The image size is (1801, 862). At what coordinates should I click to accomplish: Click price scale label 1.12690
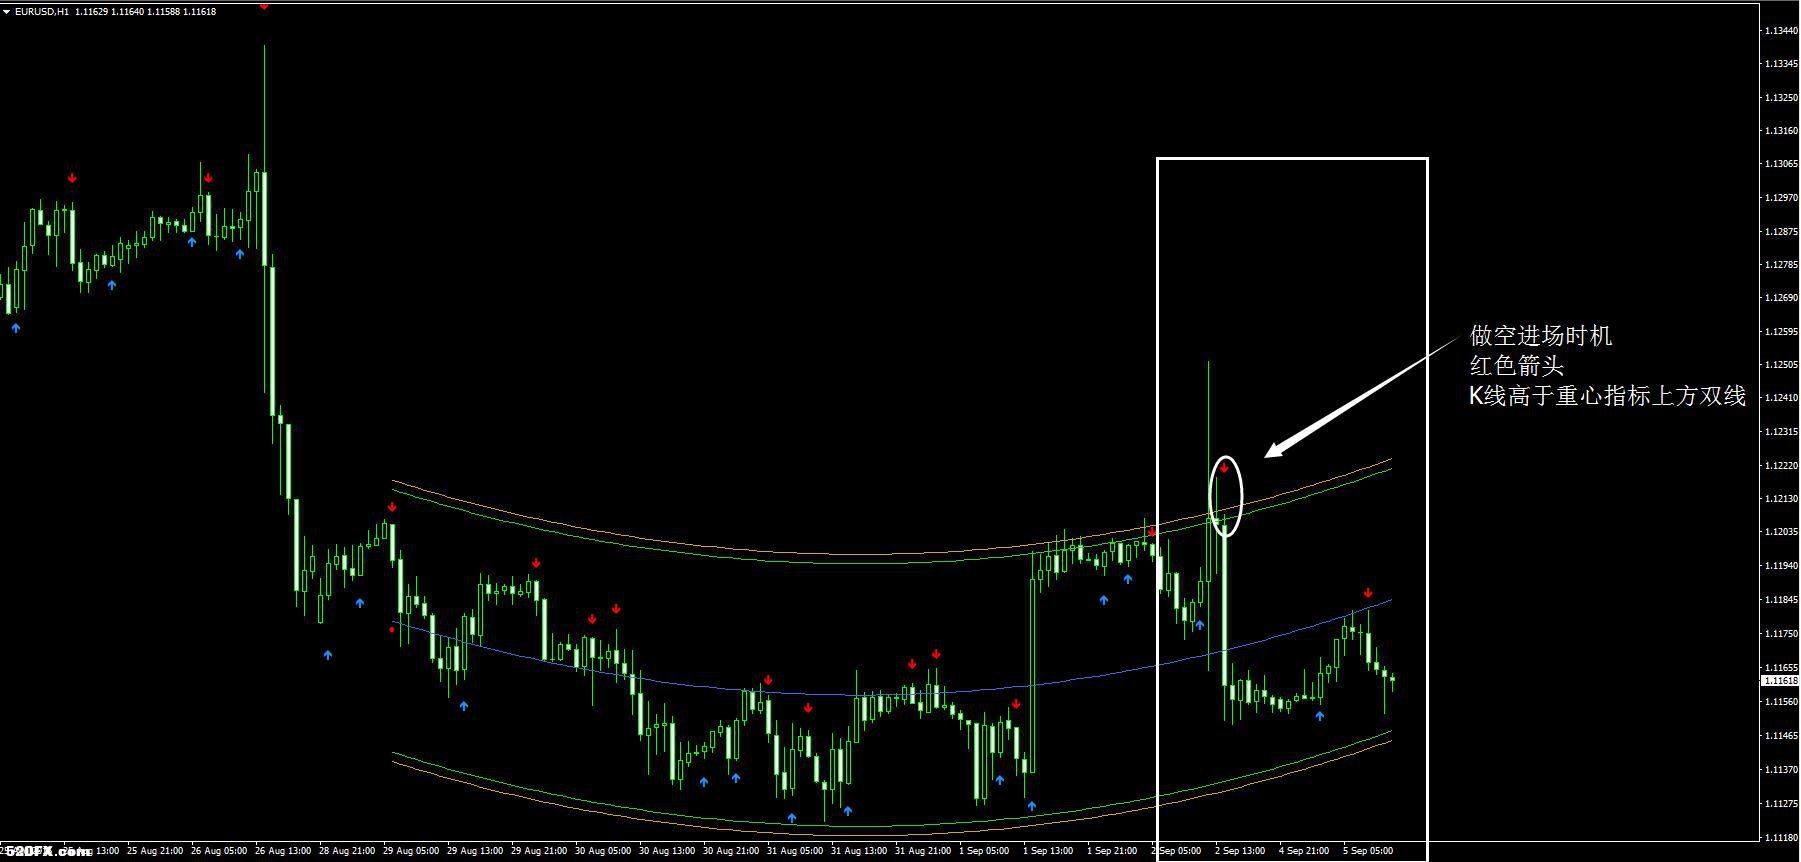[1780, 298]
